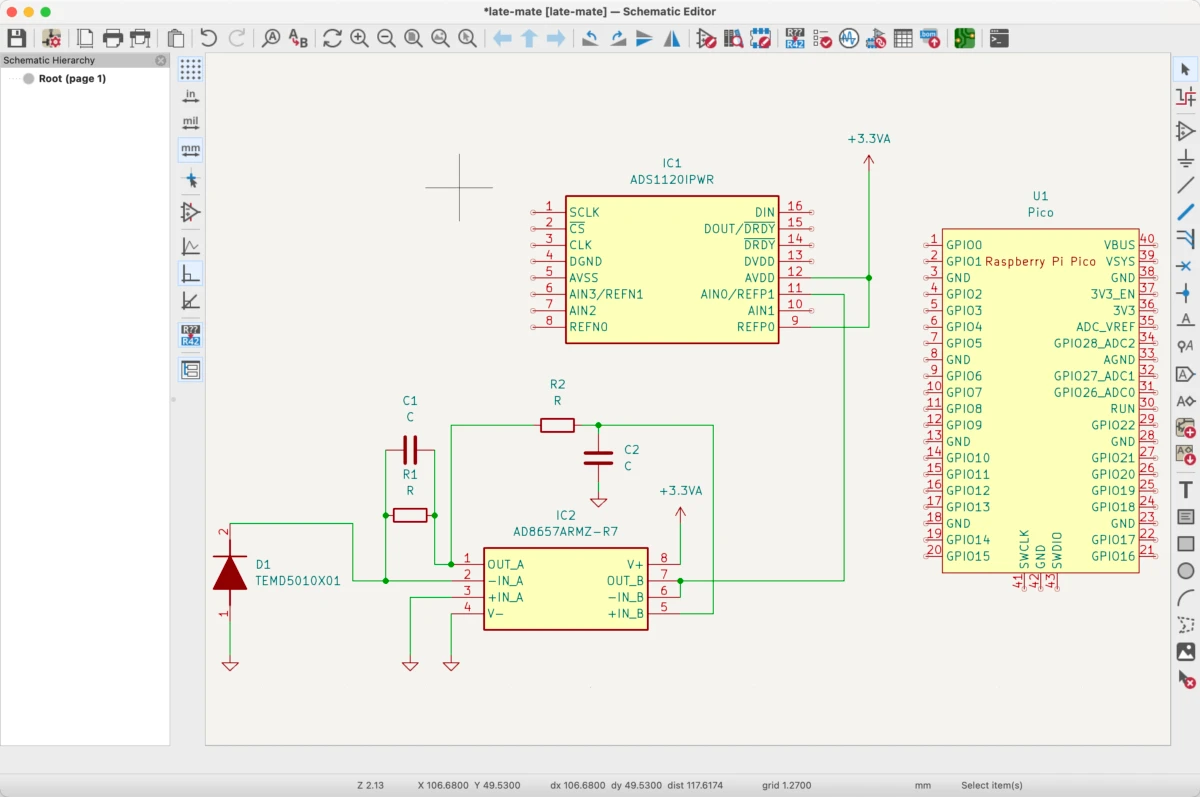Viewport: 1200px width, 797px height.
Task: Run the Electrical Rules Checker
Action: tap(822, 38)
